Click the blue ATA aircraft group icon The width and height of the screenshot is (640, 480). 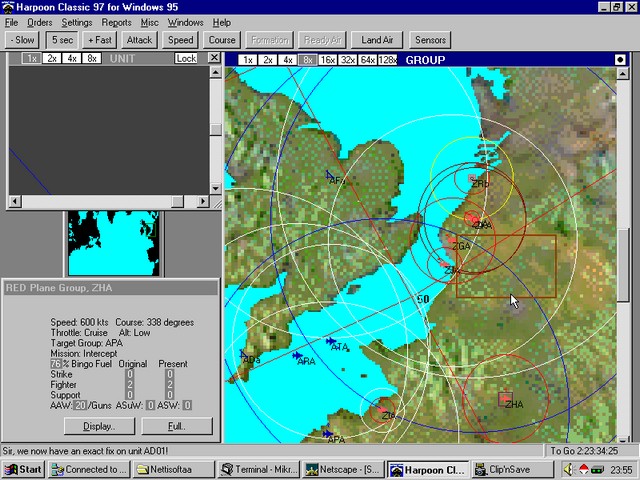(331, 343)
